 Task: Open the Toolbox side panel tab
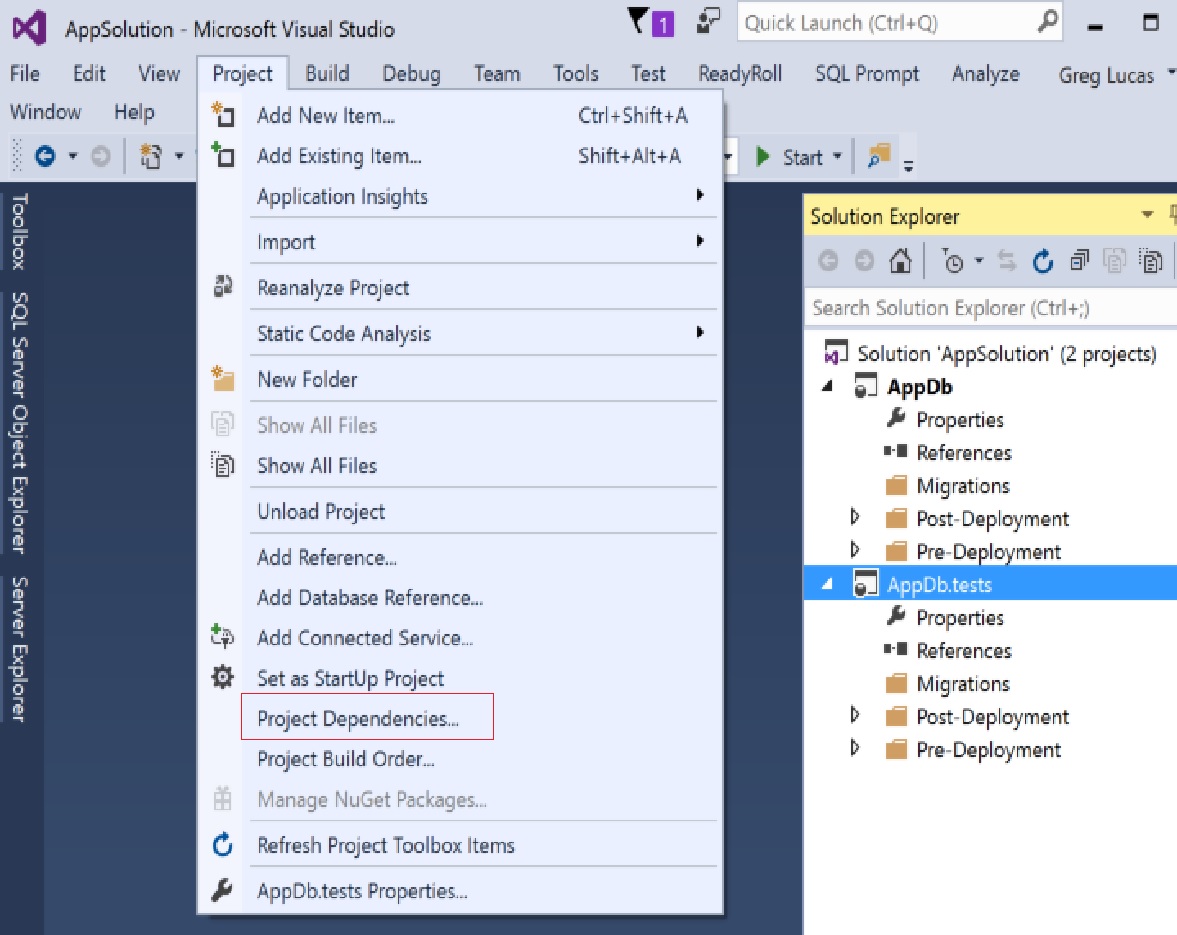tap(19, 232)
